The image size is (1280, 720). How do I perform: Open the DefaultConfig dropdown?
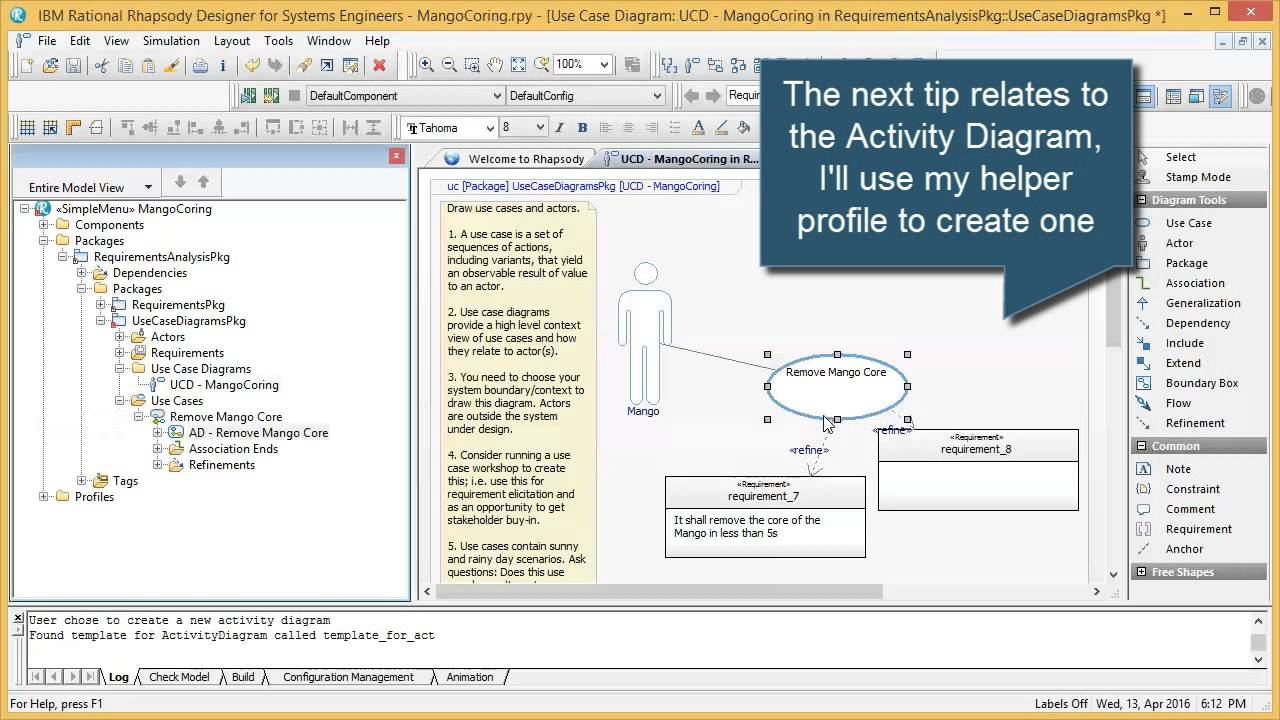pyautogui.click(x=657, y=96)
